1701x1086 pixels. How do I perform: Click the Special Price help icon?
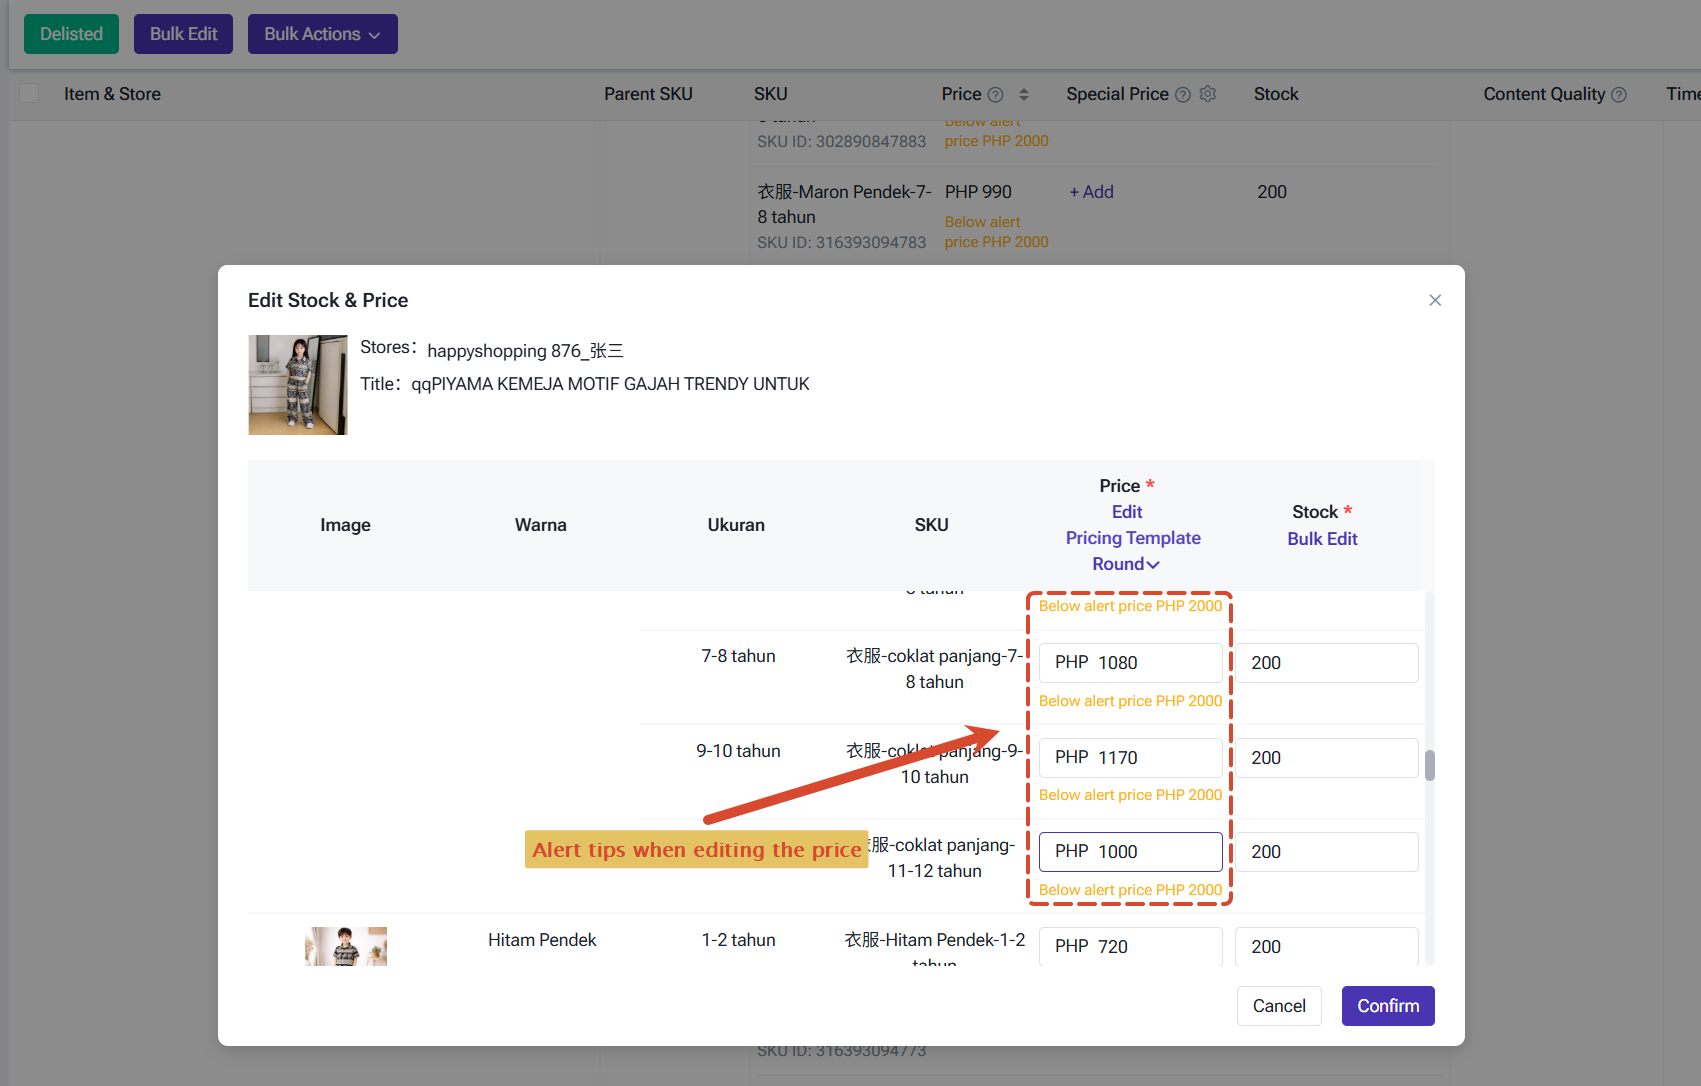tap(1182, 95)
